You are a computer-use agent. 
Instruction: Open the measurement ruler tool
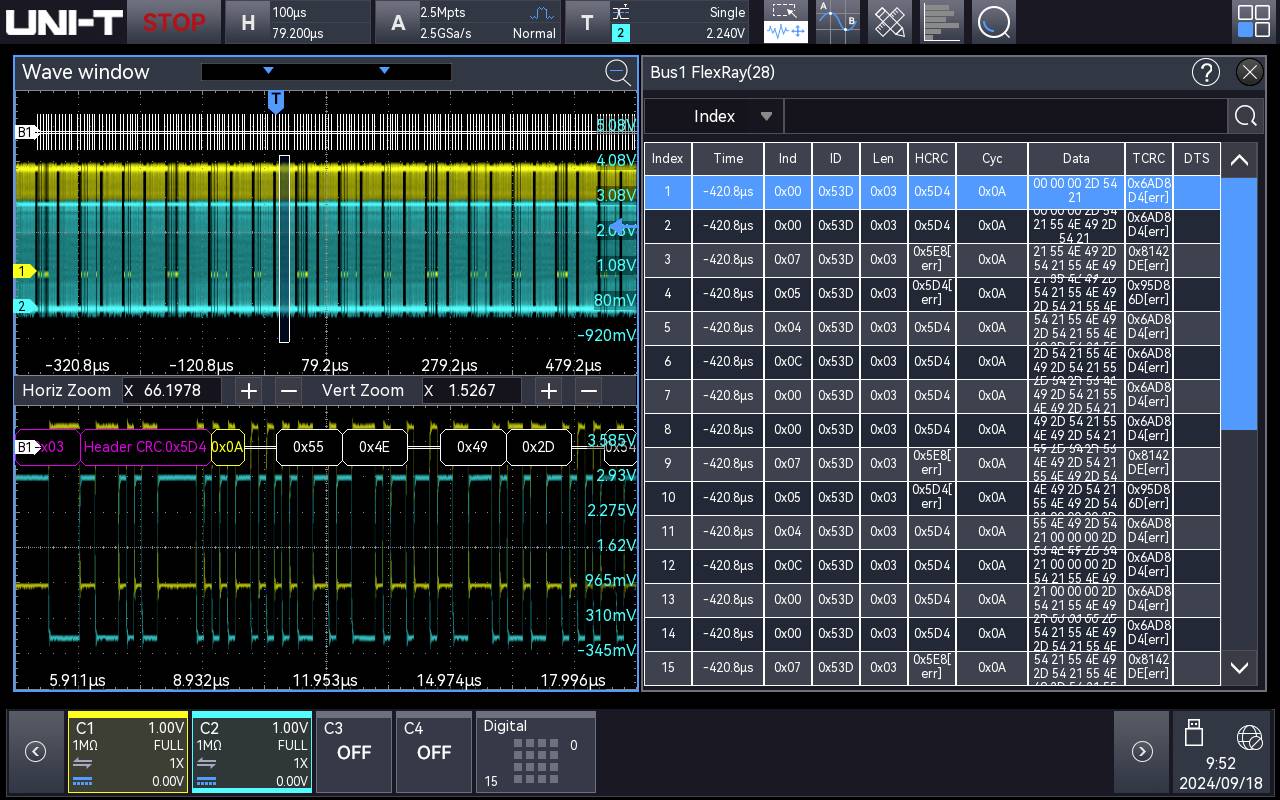889,22
